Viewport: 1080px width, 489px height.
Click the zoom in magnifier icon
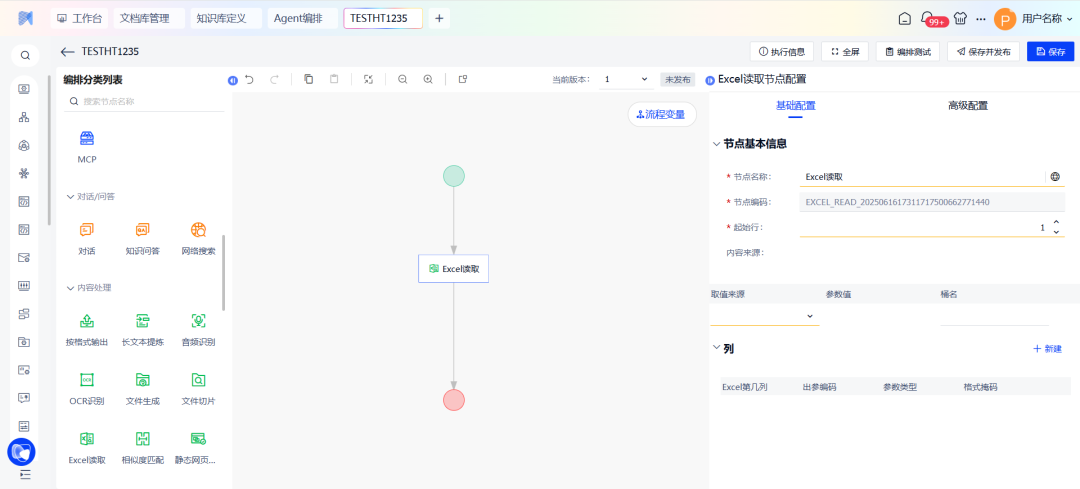click(428, 79)
